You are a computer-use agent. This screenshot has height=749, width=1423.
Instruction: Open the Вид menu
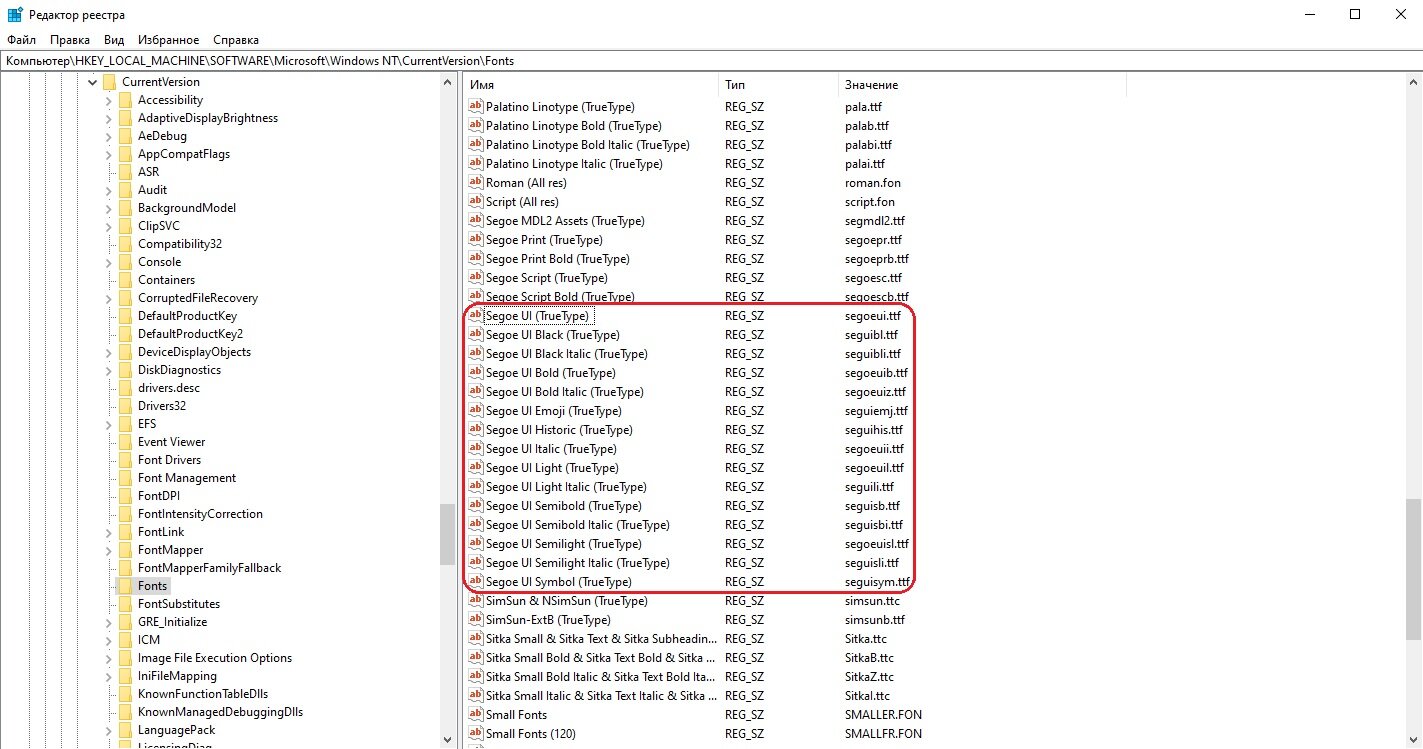click(x=114, y=40)
